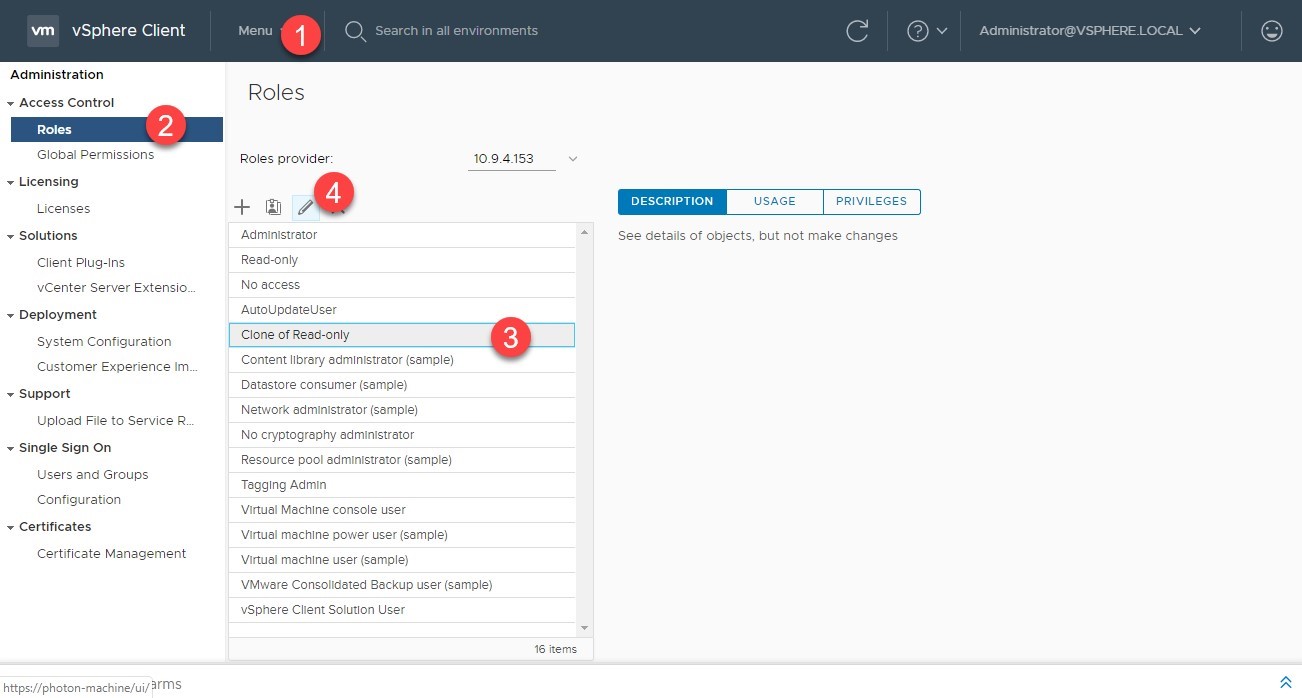Viewport: 1302px width, 698px height.
Task: Open the Global Permissions page
Action: 95,154
